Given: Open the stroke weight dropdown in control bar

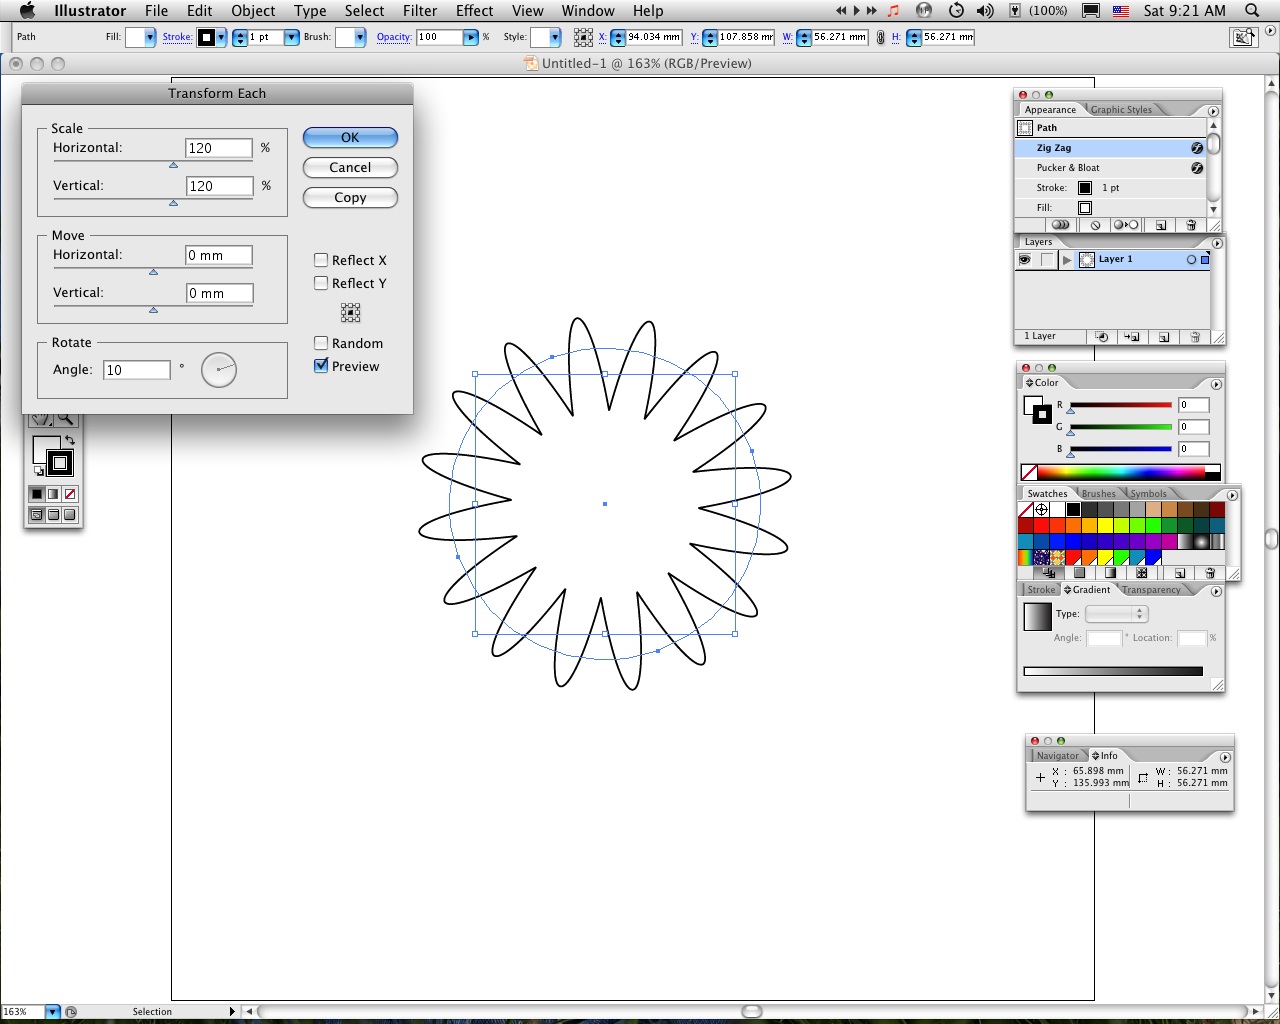Looking at the screenshot, I should click(291, 37).
